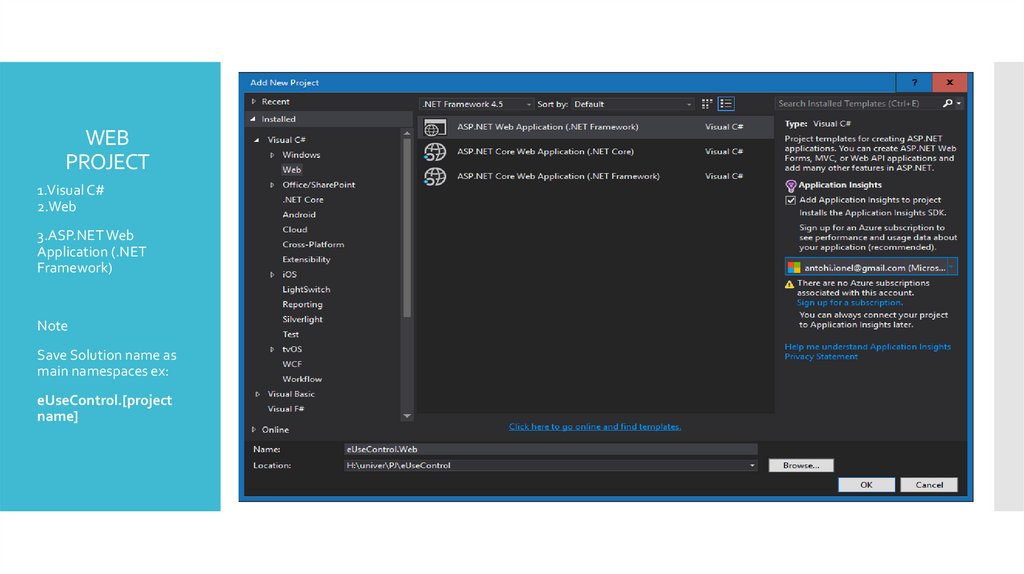This screenshot has height=574, width=1024.
Task: Click the Browse... button
Action: click(801, 466)
